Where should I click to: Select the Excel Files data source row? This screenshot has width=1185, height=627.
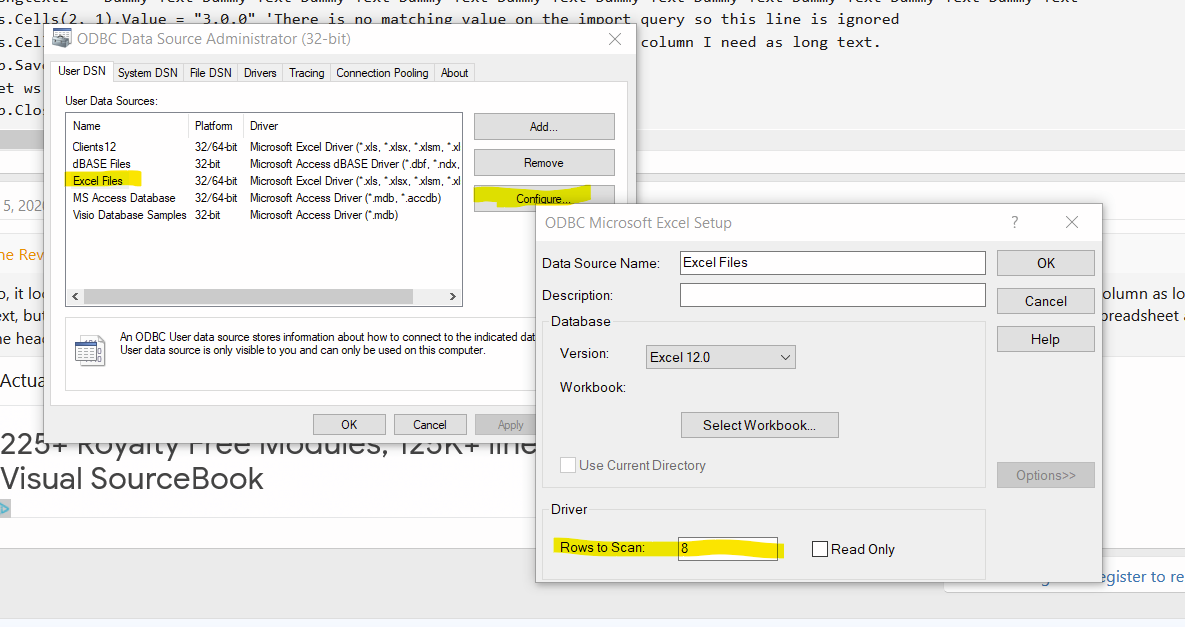coord(265,181)
